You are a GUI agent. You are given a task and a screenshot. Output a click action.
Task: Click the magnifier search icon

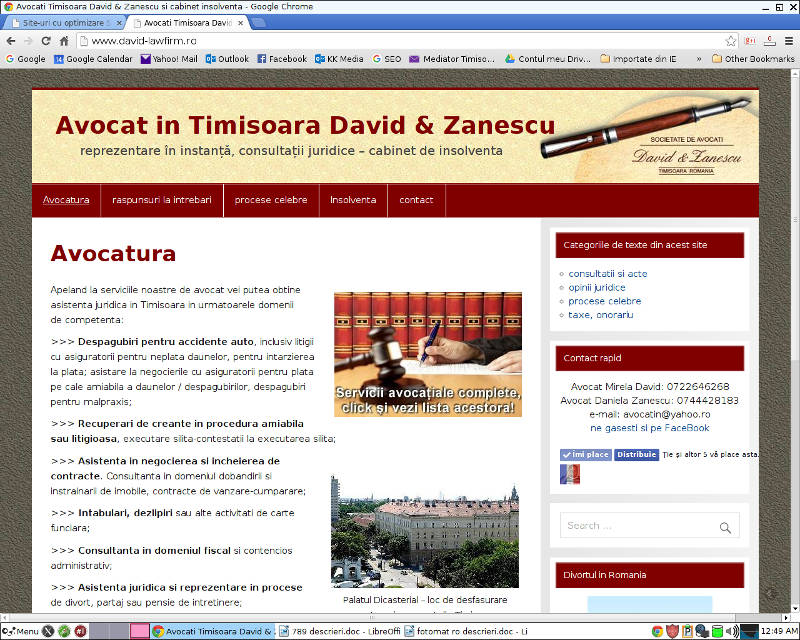coord(725,527)
